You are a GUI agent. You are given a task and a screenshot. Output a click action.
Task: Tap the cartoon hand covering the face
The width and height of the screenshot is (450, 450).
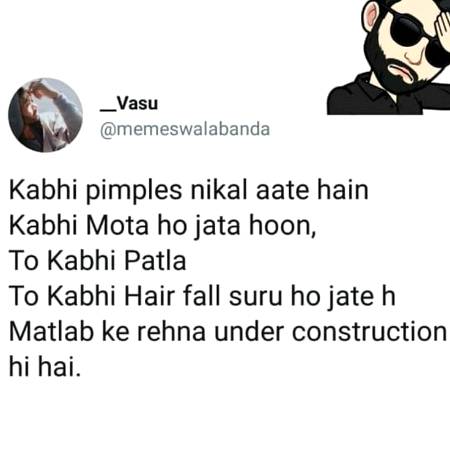[442, 28]
